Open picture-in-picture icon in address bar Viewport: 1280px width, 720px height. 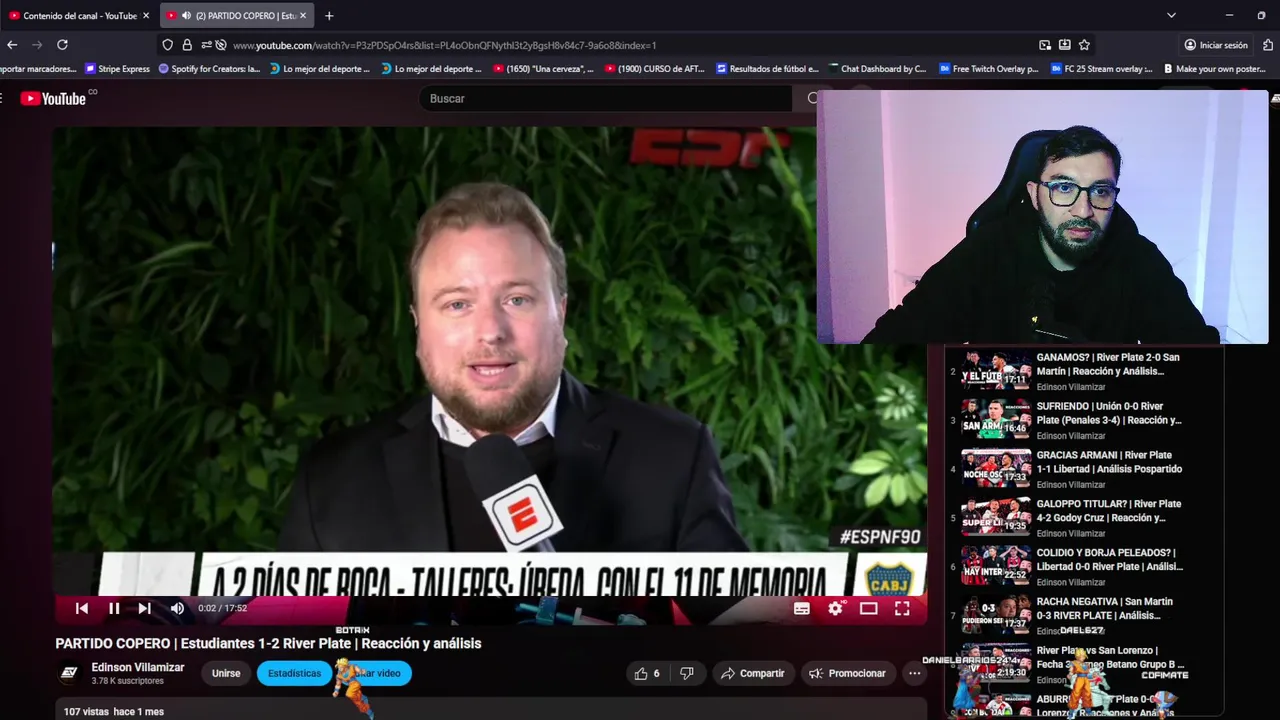[x=1045, y=45]
